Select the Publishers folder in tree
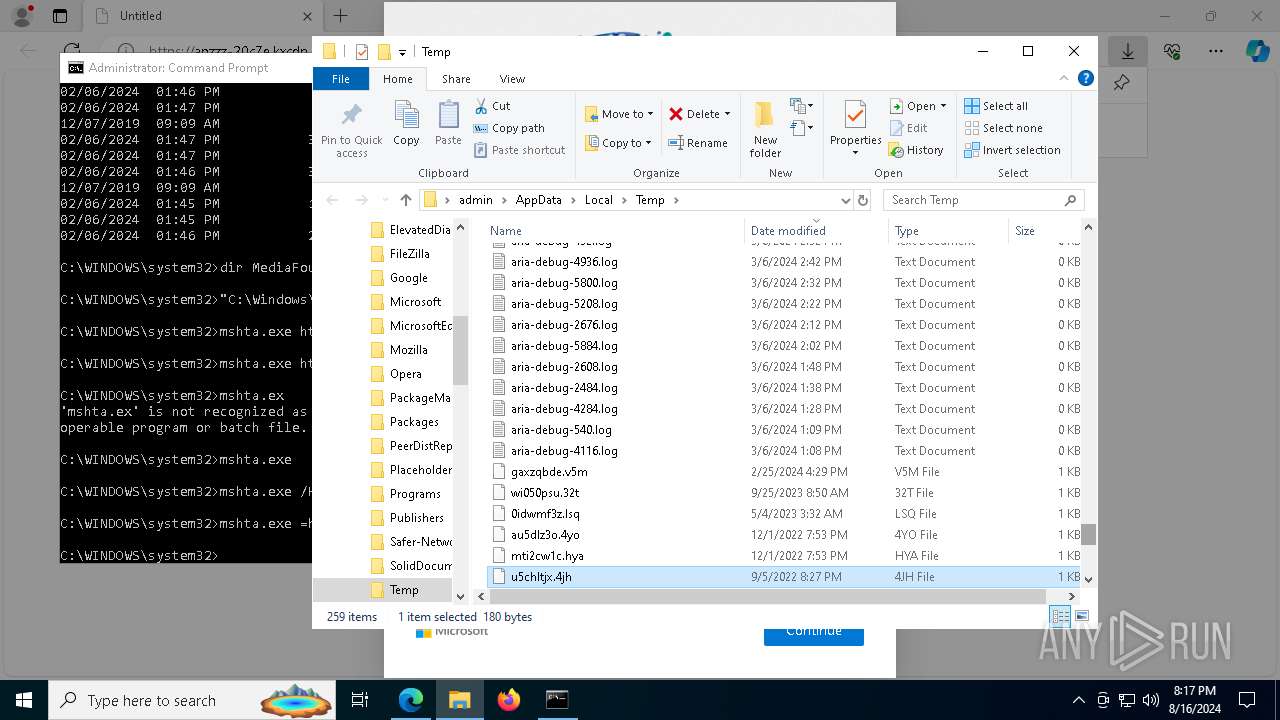This screenshot has height=720, width=1280. 416,518
